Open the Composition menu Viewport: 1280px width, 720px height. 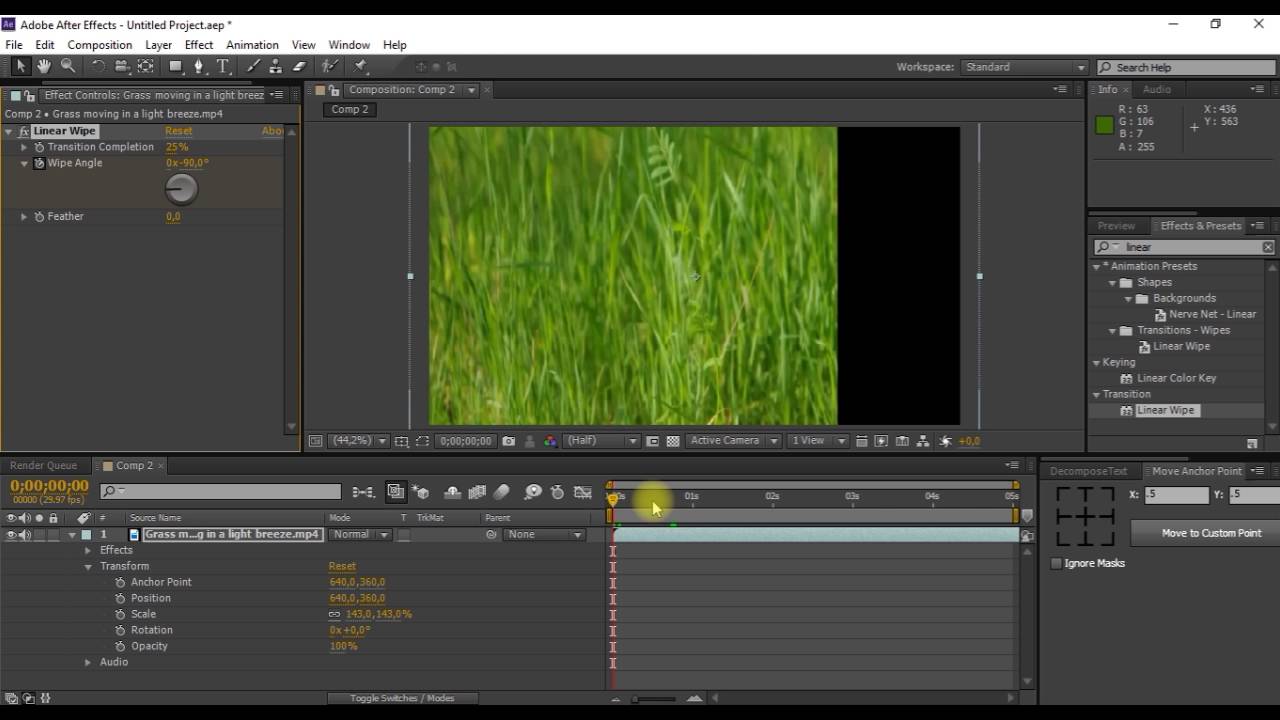(x=99, y=45)
